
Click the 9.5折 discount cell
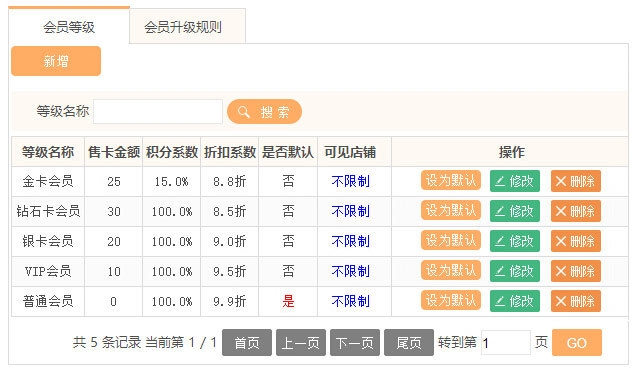pos(230,271)
